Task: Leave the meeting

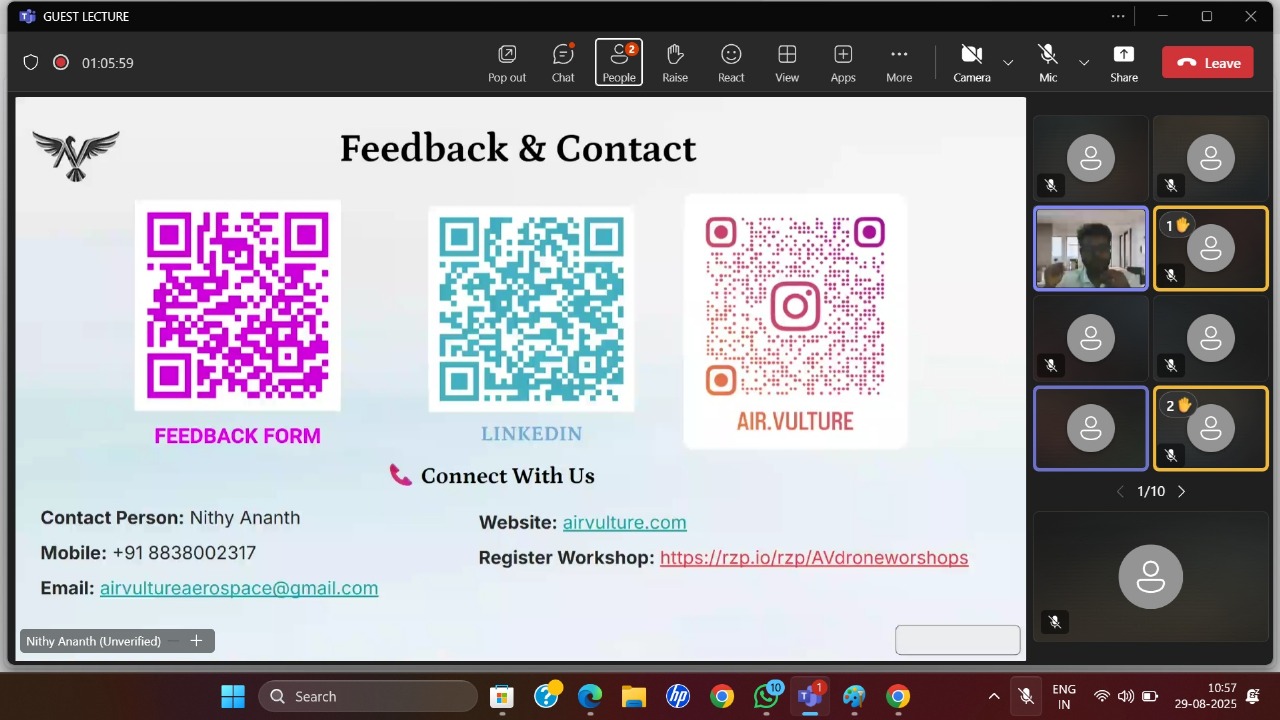Action: [1207, 62]
